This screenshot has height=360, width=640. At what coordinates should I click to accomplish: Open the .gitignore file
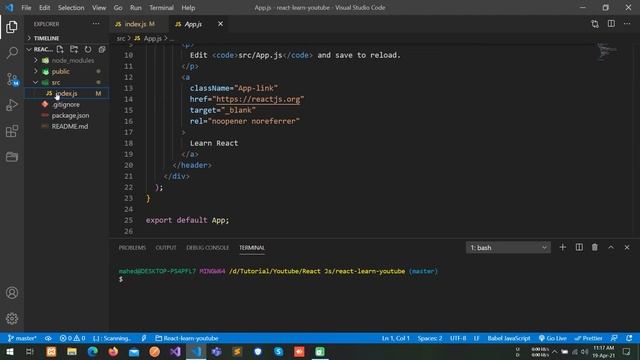coord(67,104)
